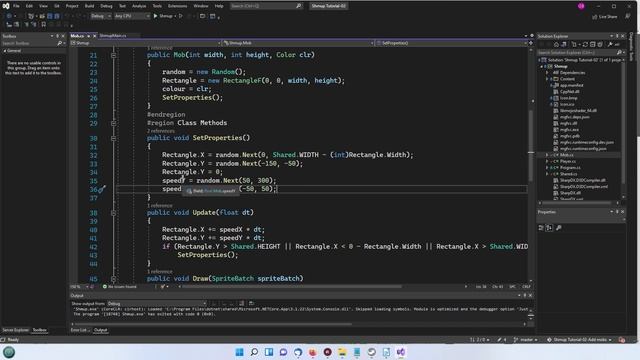Viewport: 640px width, 360px height.
Task: Click the Visual Studio logo icon
Action: (6, 6)
